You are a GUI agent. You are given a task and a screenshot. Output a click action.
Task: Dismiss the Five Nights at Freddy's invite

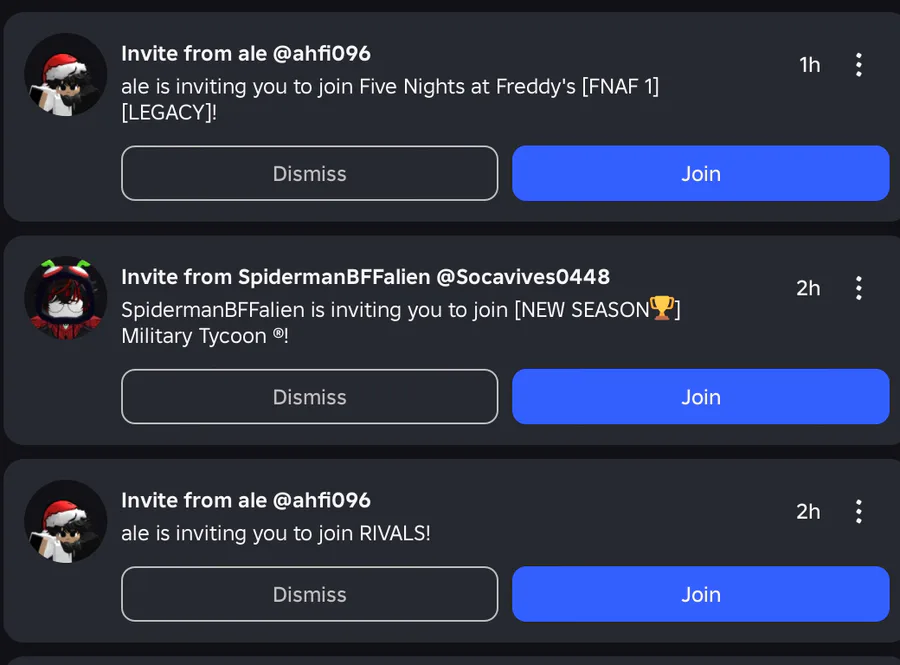click(309, 173)
